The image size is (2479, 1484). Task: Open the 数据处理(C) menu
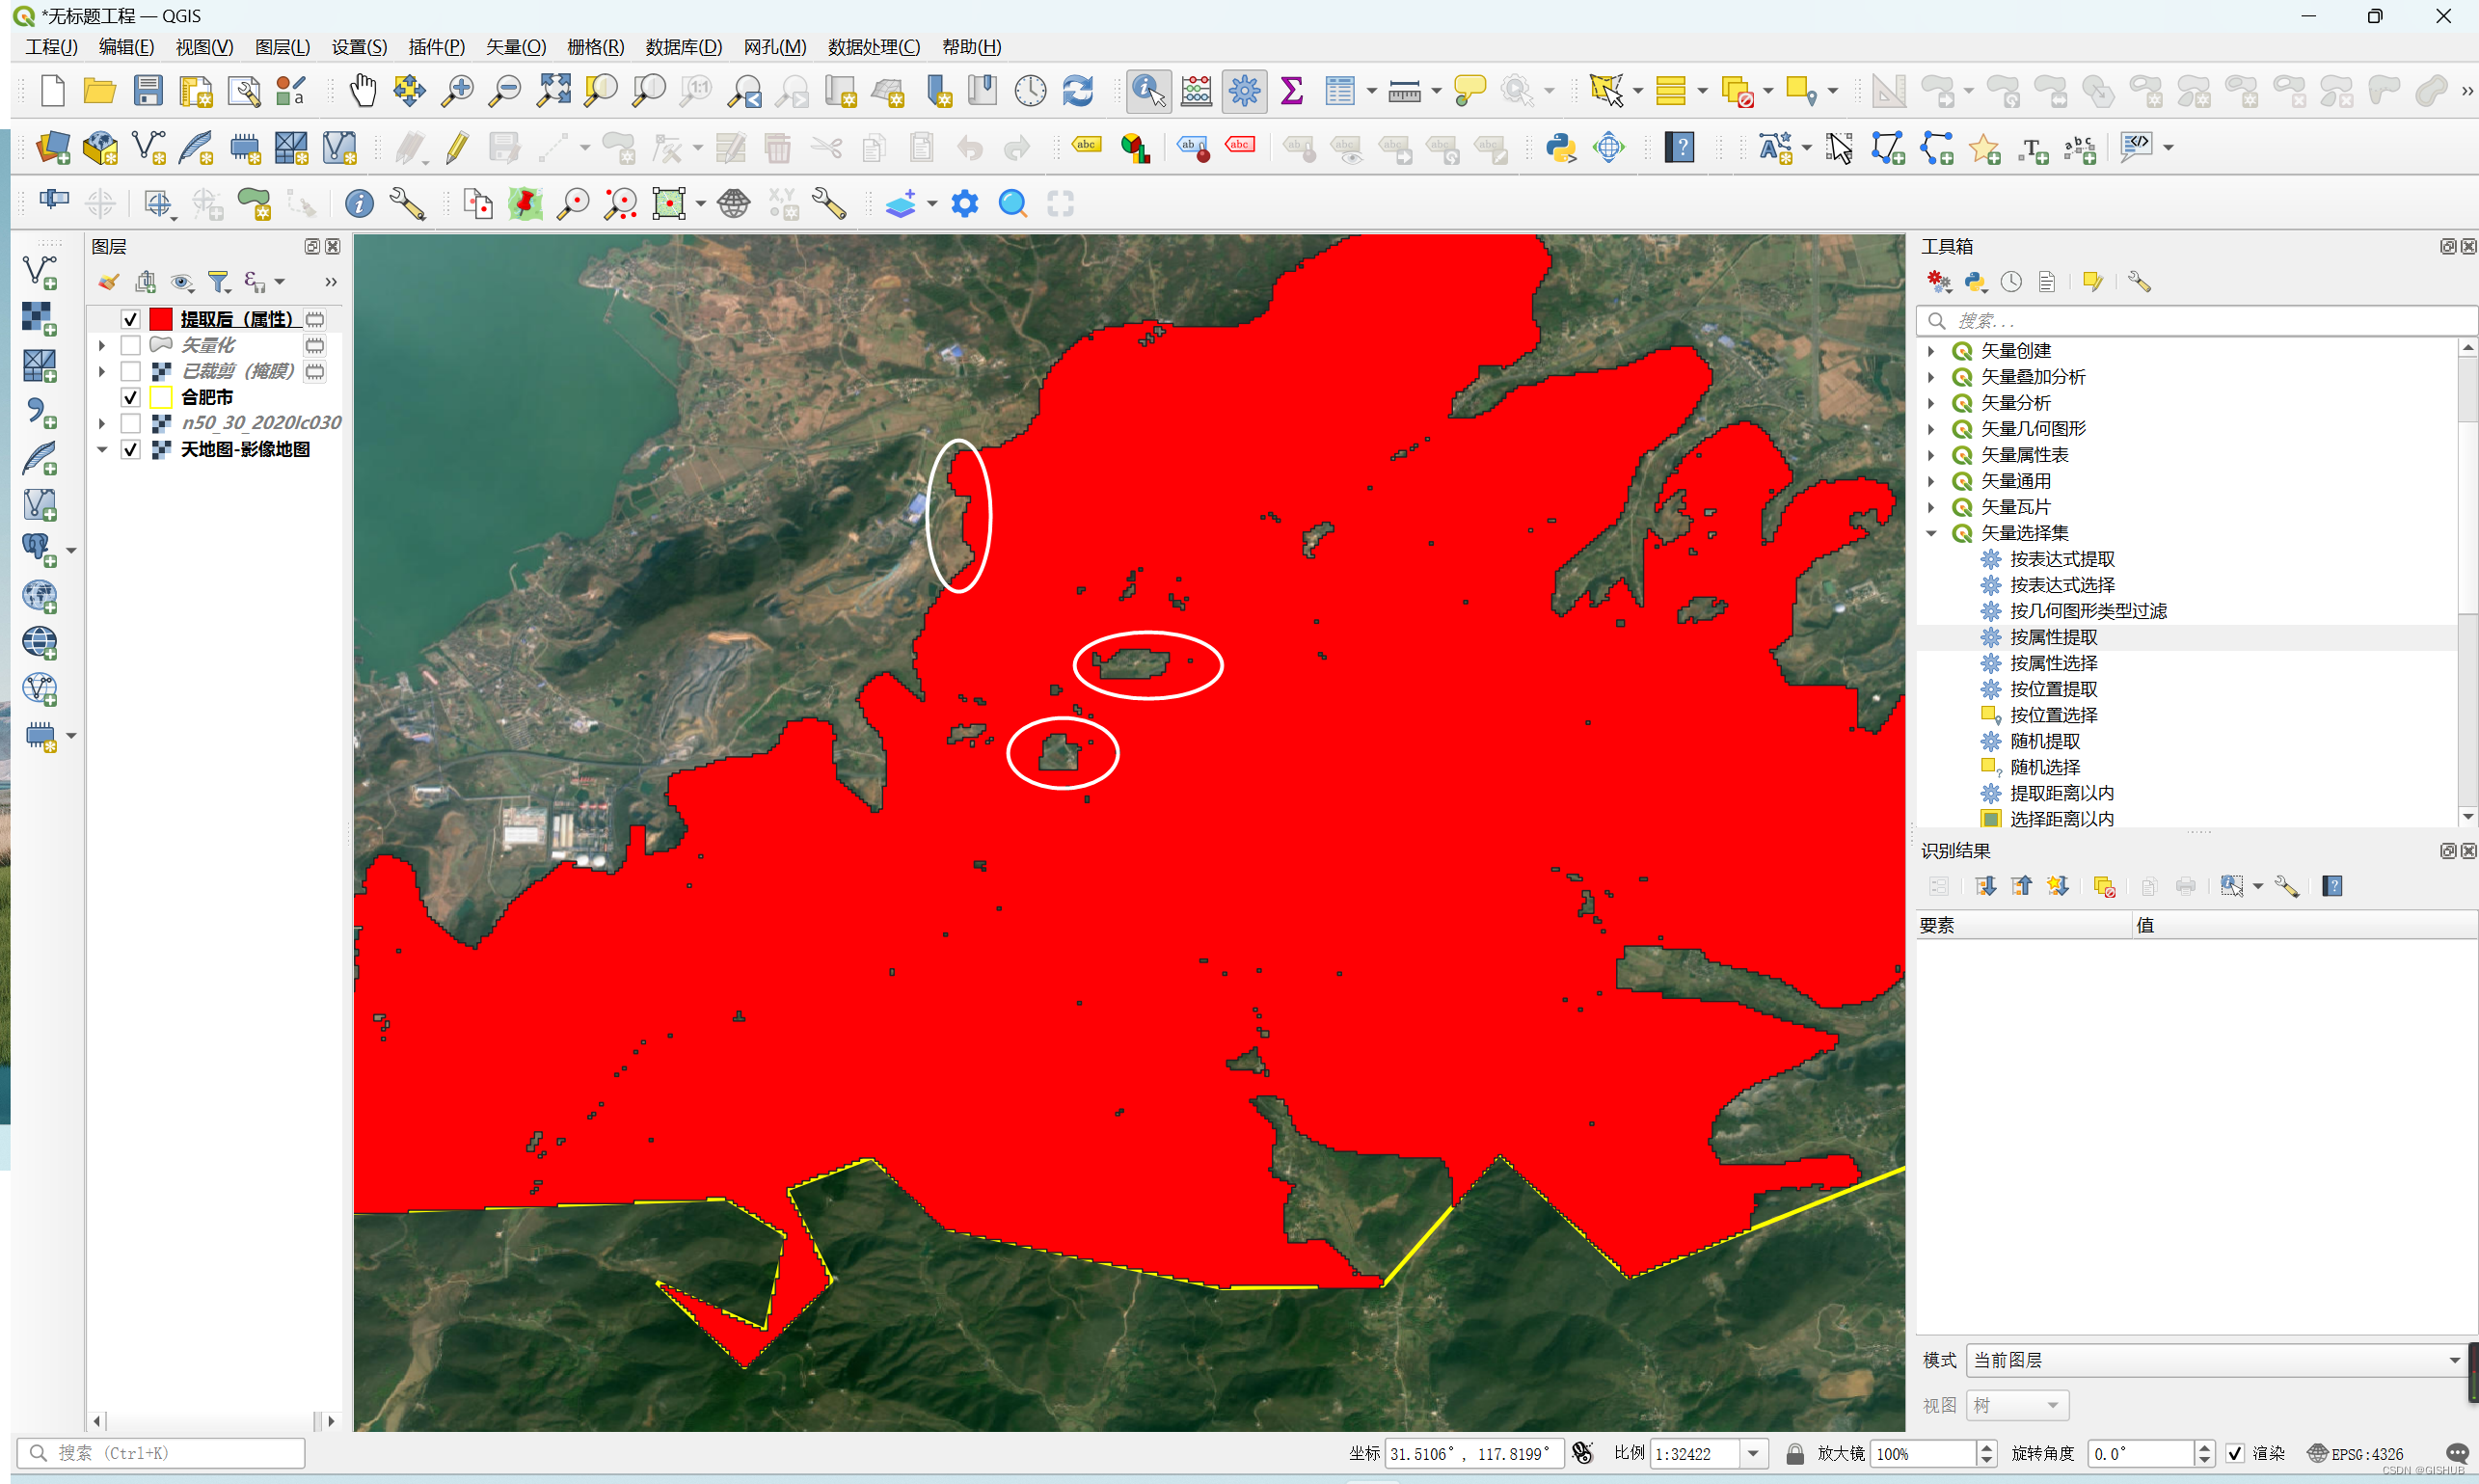pyautogui.click(x=874, y=47)
